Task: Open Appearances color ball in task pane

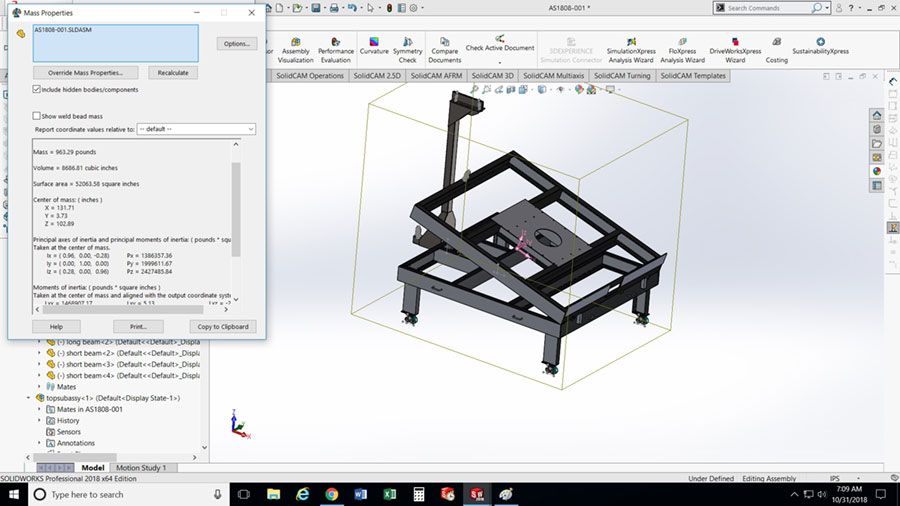Action: point(876,171)
